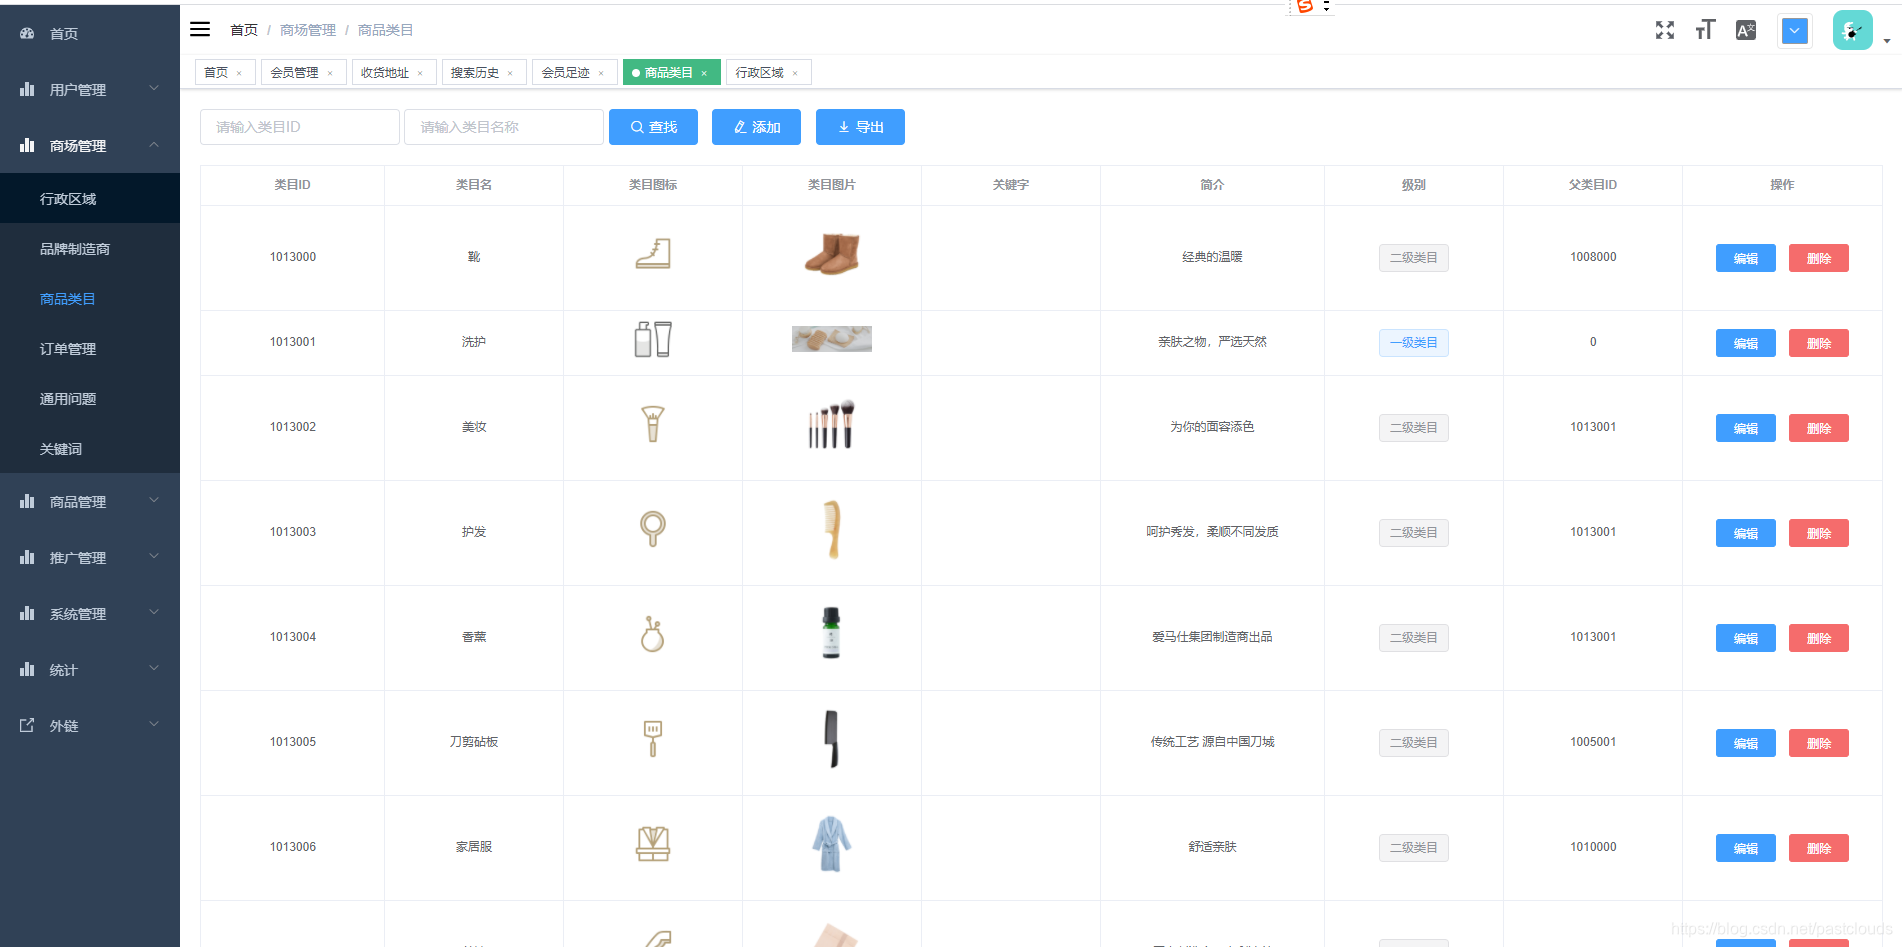Click the external link icon beside 外链
Image resolution: width=1902 pixels, height=947 pixels.
[27, 725]
